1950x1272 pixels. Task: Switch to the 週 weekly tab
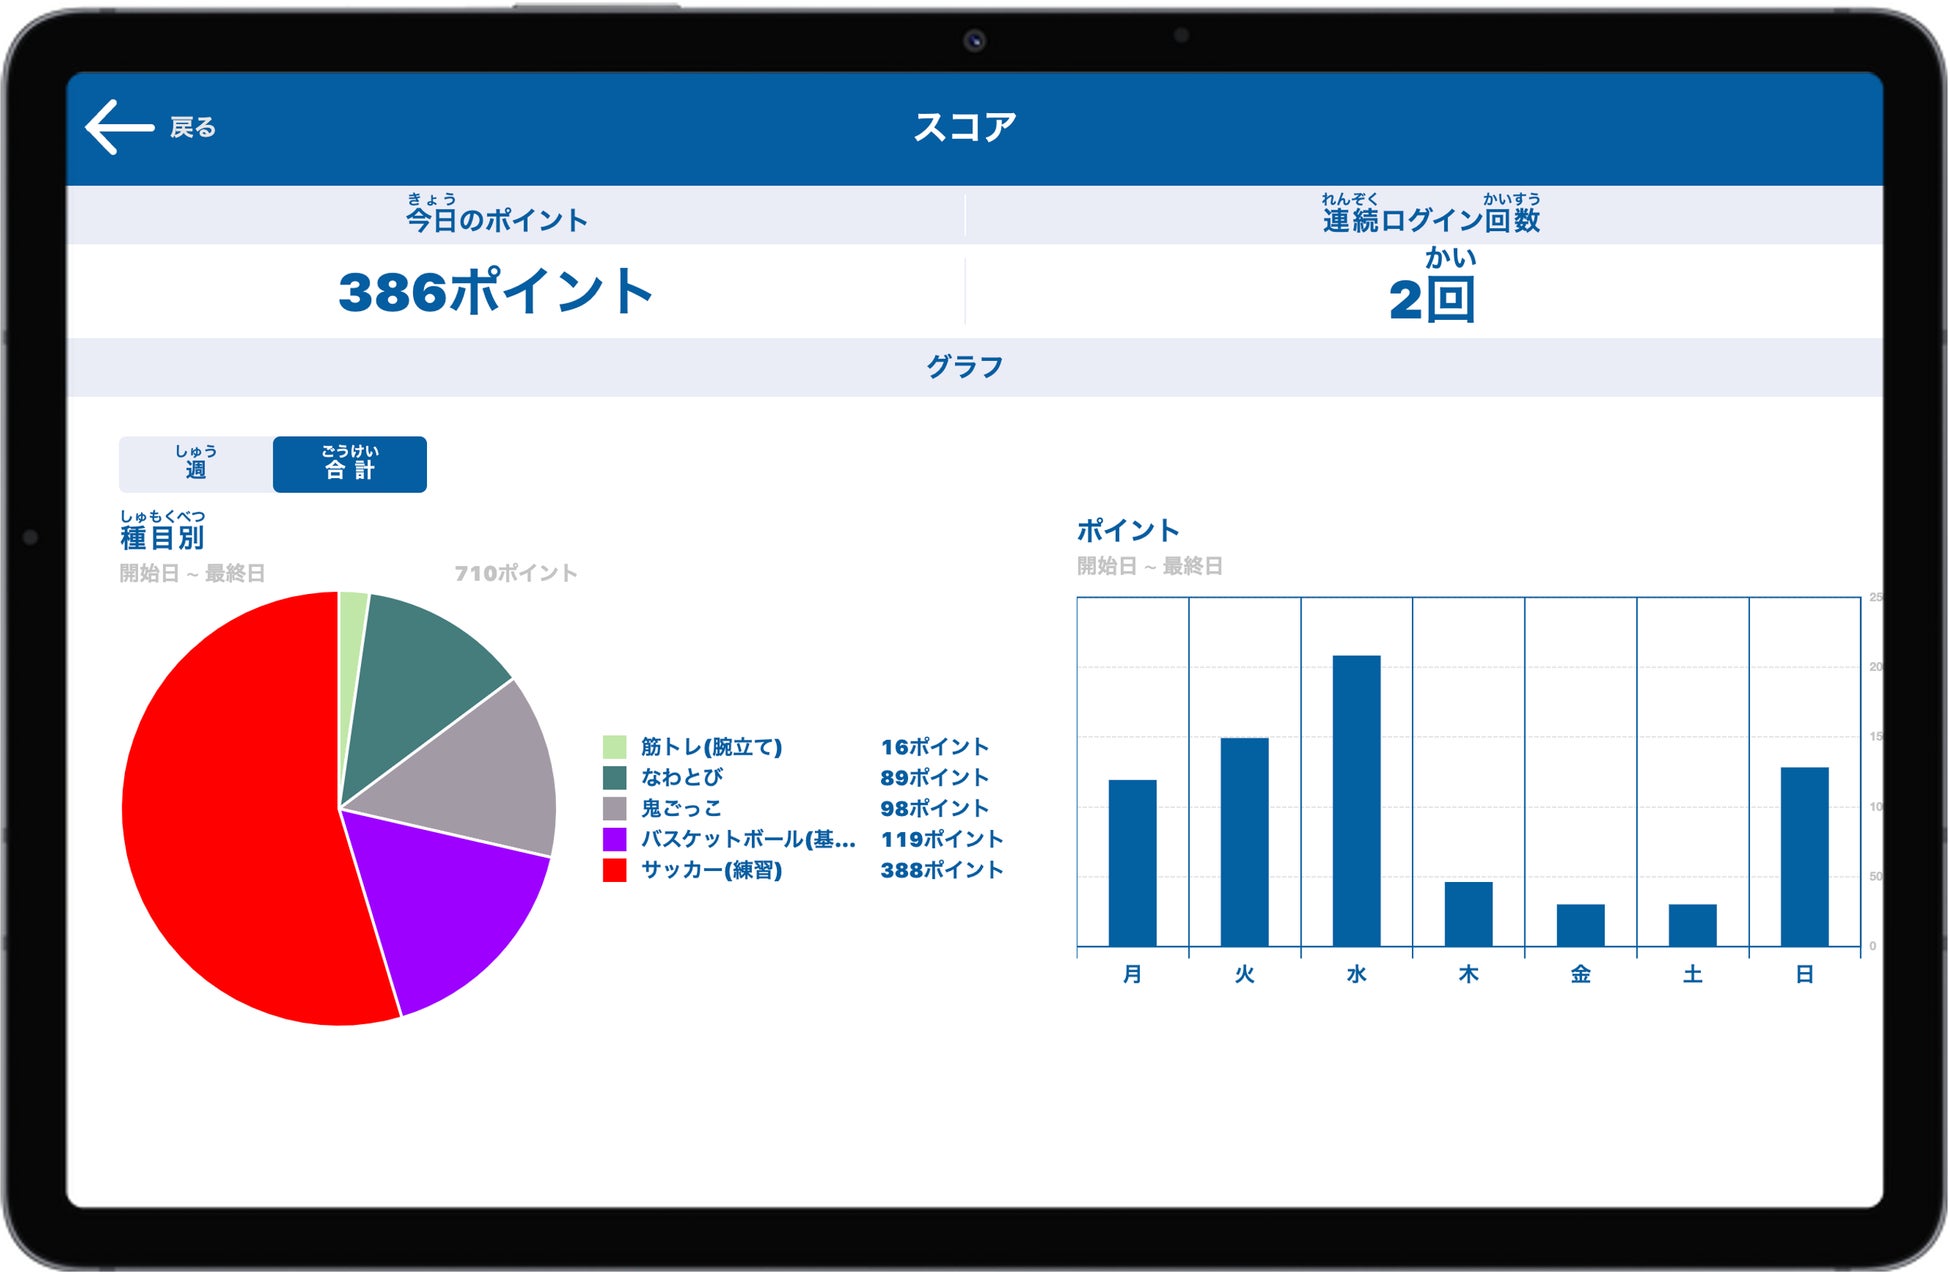click(x=196, y=464)
